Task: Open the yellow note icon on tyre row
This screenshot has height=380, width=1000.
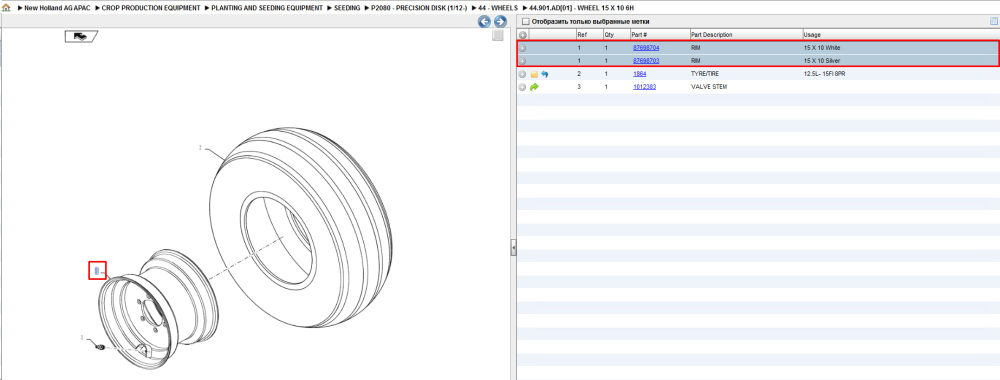Action: pos(534,74)
